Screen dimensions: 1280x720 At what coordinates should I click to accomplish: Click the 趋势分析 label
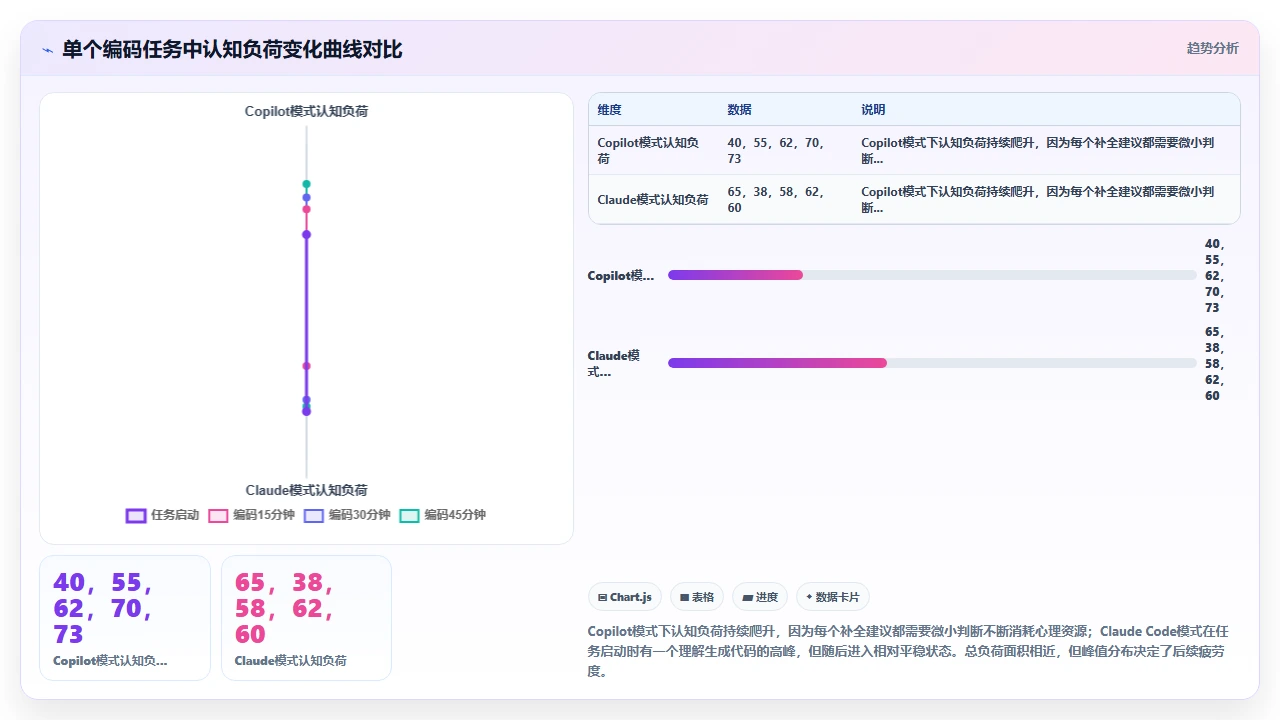1213,48
